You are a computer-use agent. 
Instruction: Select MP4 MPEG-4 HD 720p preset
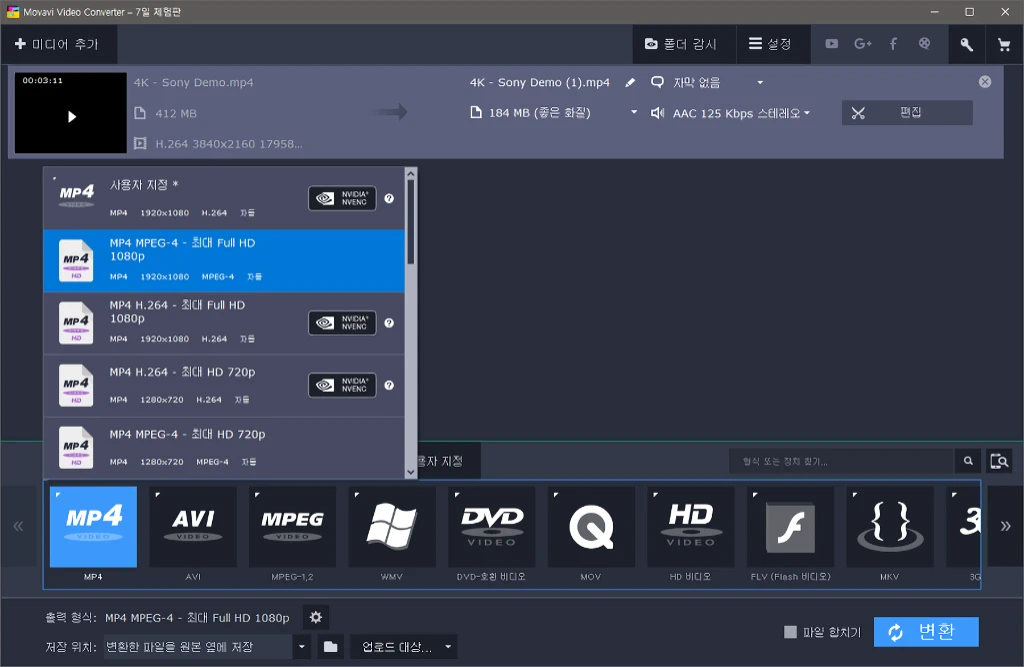click(224, 447)
